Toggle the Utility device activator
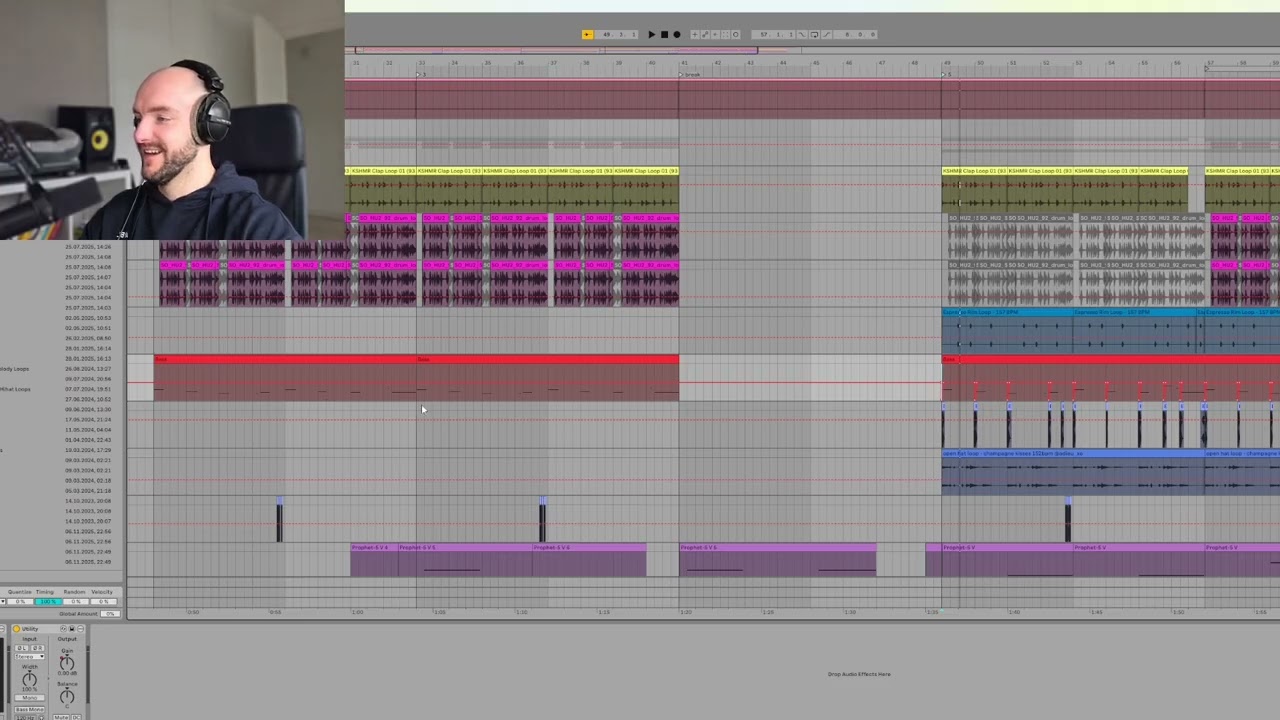This screenshot has height=720, width=1280. pos(16,629)
